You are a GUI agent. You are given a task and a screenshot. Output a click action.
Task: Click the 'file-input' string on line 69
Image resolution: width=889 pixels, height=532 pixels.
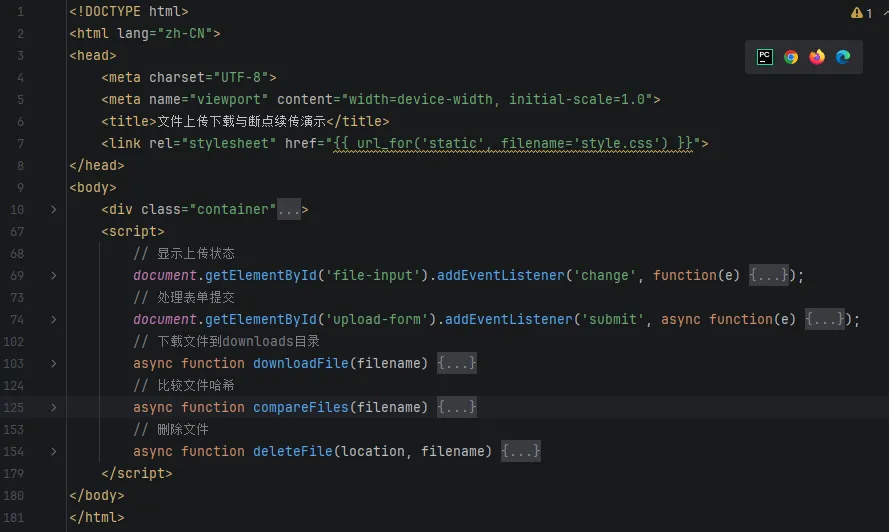click(372, 276)
